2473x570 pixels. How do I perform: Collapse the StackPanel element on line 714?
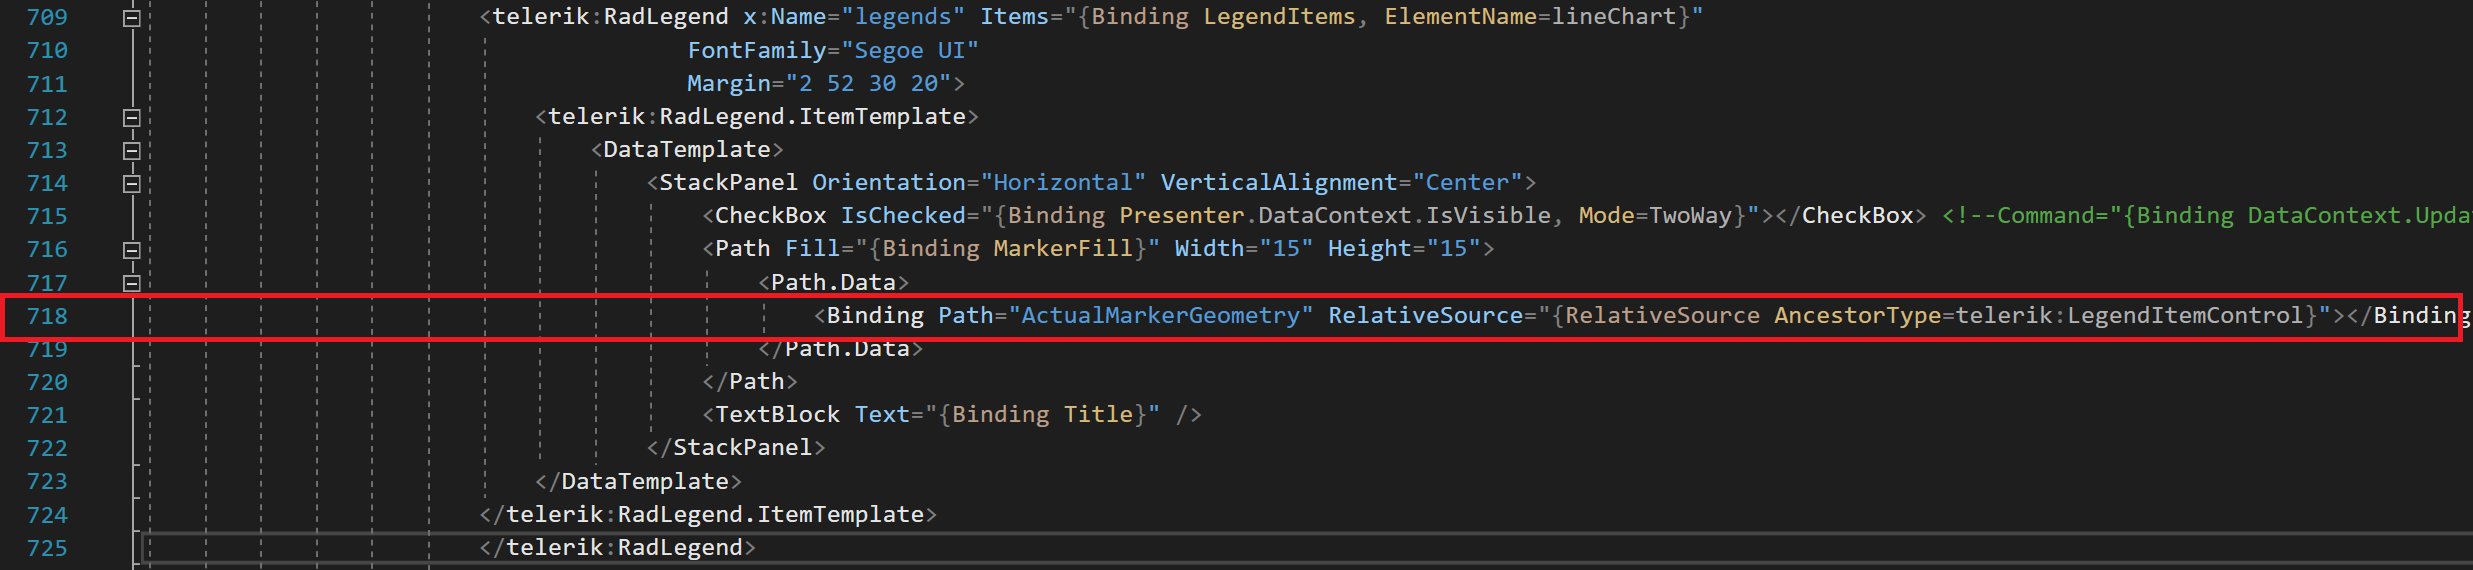pos(131,184)
